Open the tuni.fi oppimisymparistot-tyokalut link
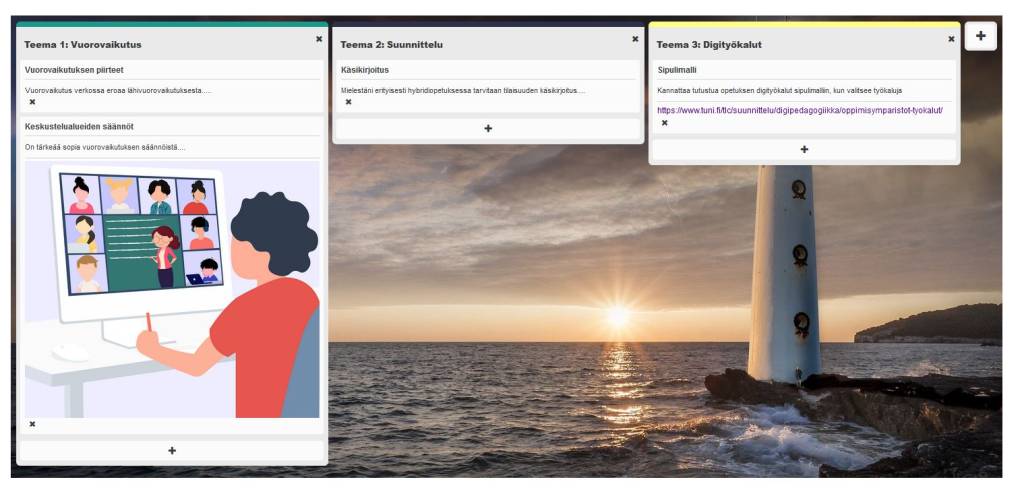Image resolution: width=1024 pixels, height=488 pixels. pyautogui.click(x=799, y=110)
